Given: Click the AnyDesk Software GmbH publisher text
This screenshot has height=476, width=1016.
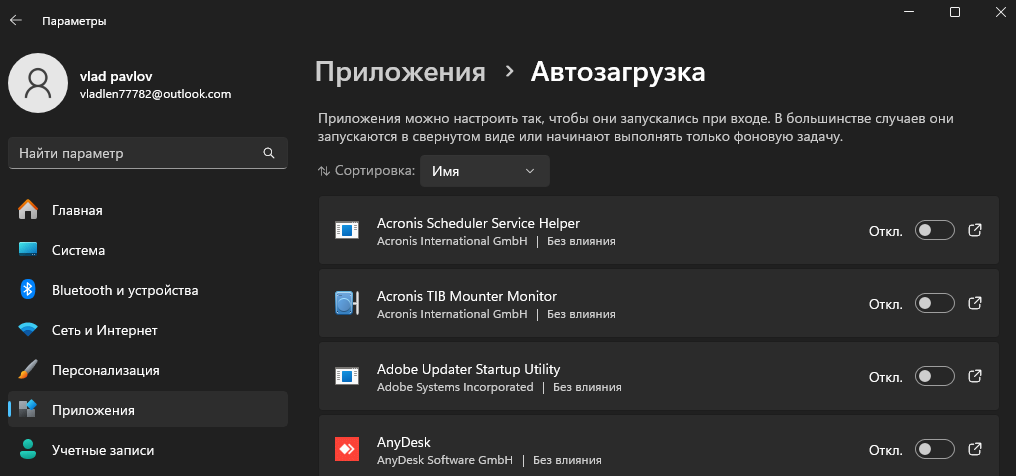Looking at the screenshot, I should pos(444,460).
